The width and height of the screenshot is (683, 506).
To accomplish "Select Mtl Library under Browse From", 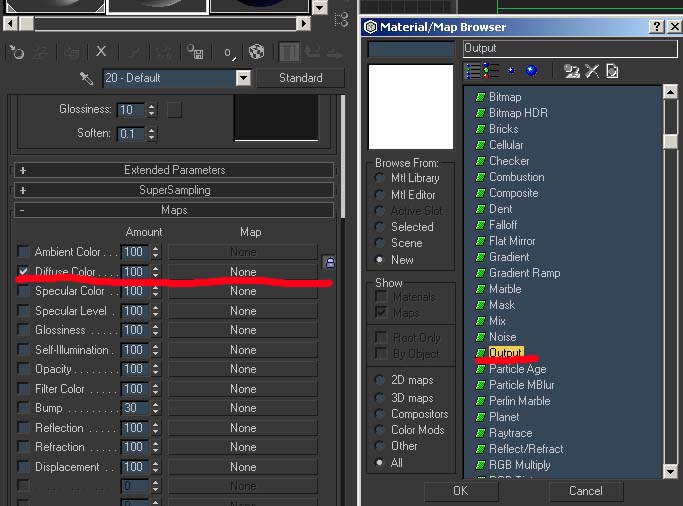I will (380, 178).
